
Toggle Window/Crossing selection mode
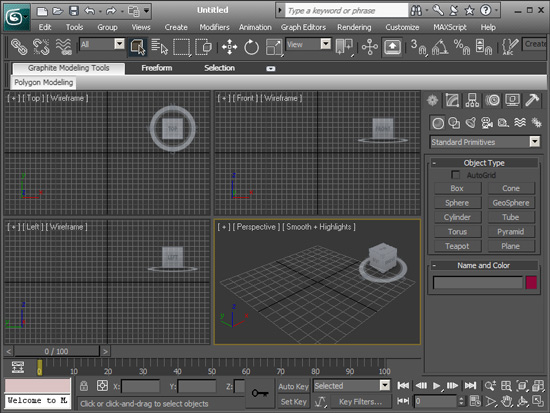click(203, 47)
